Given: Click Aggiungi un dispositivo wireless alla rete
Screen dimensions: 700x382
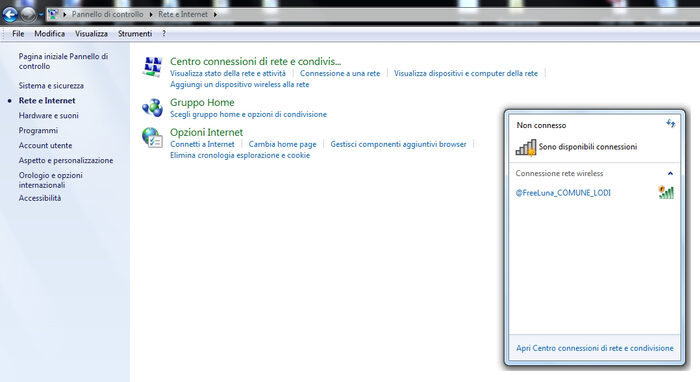Looking at the screenshot, I should (x=239, y=84).
